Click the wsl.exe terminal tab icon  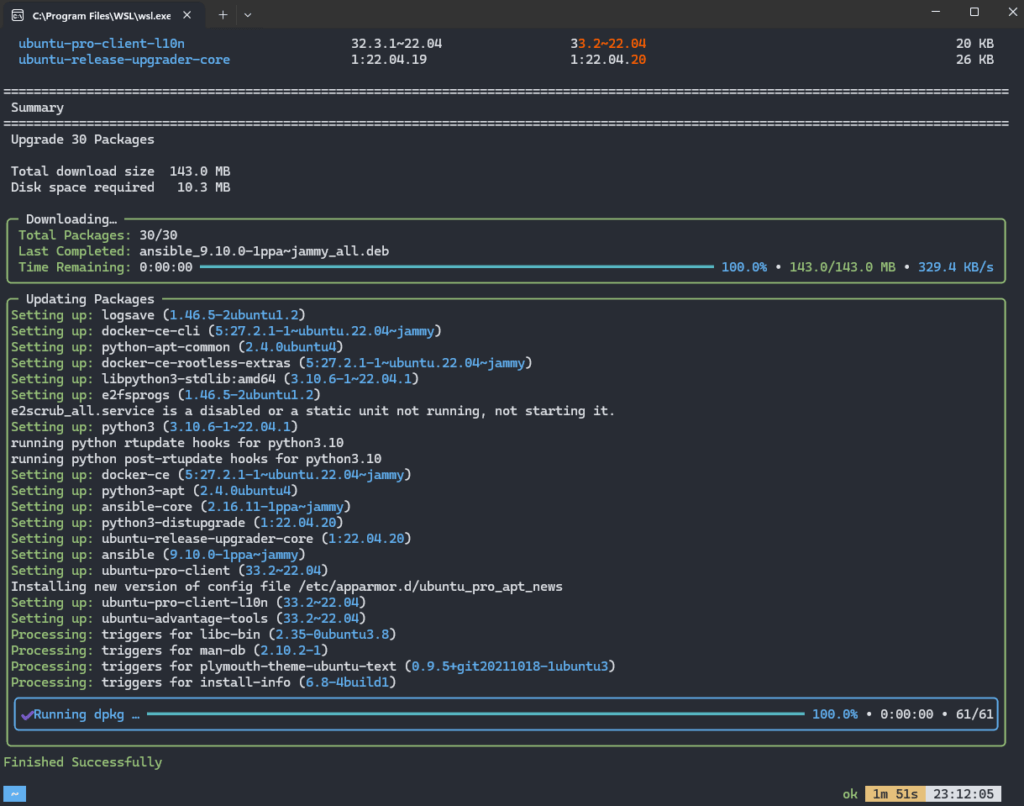point(18,15)
